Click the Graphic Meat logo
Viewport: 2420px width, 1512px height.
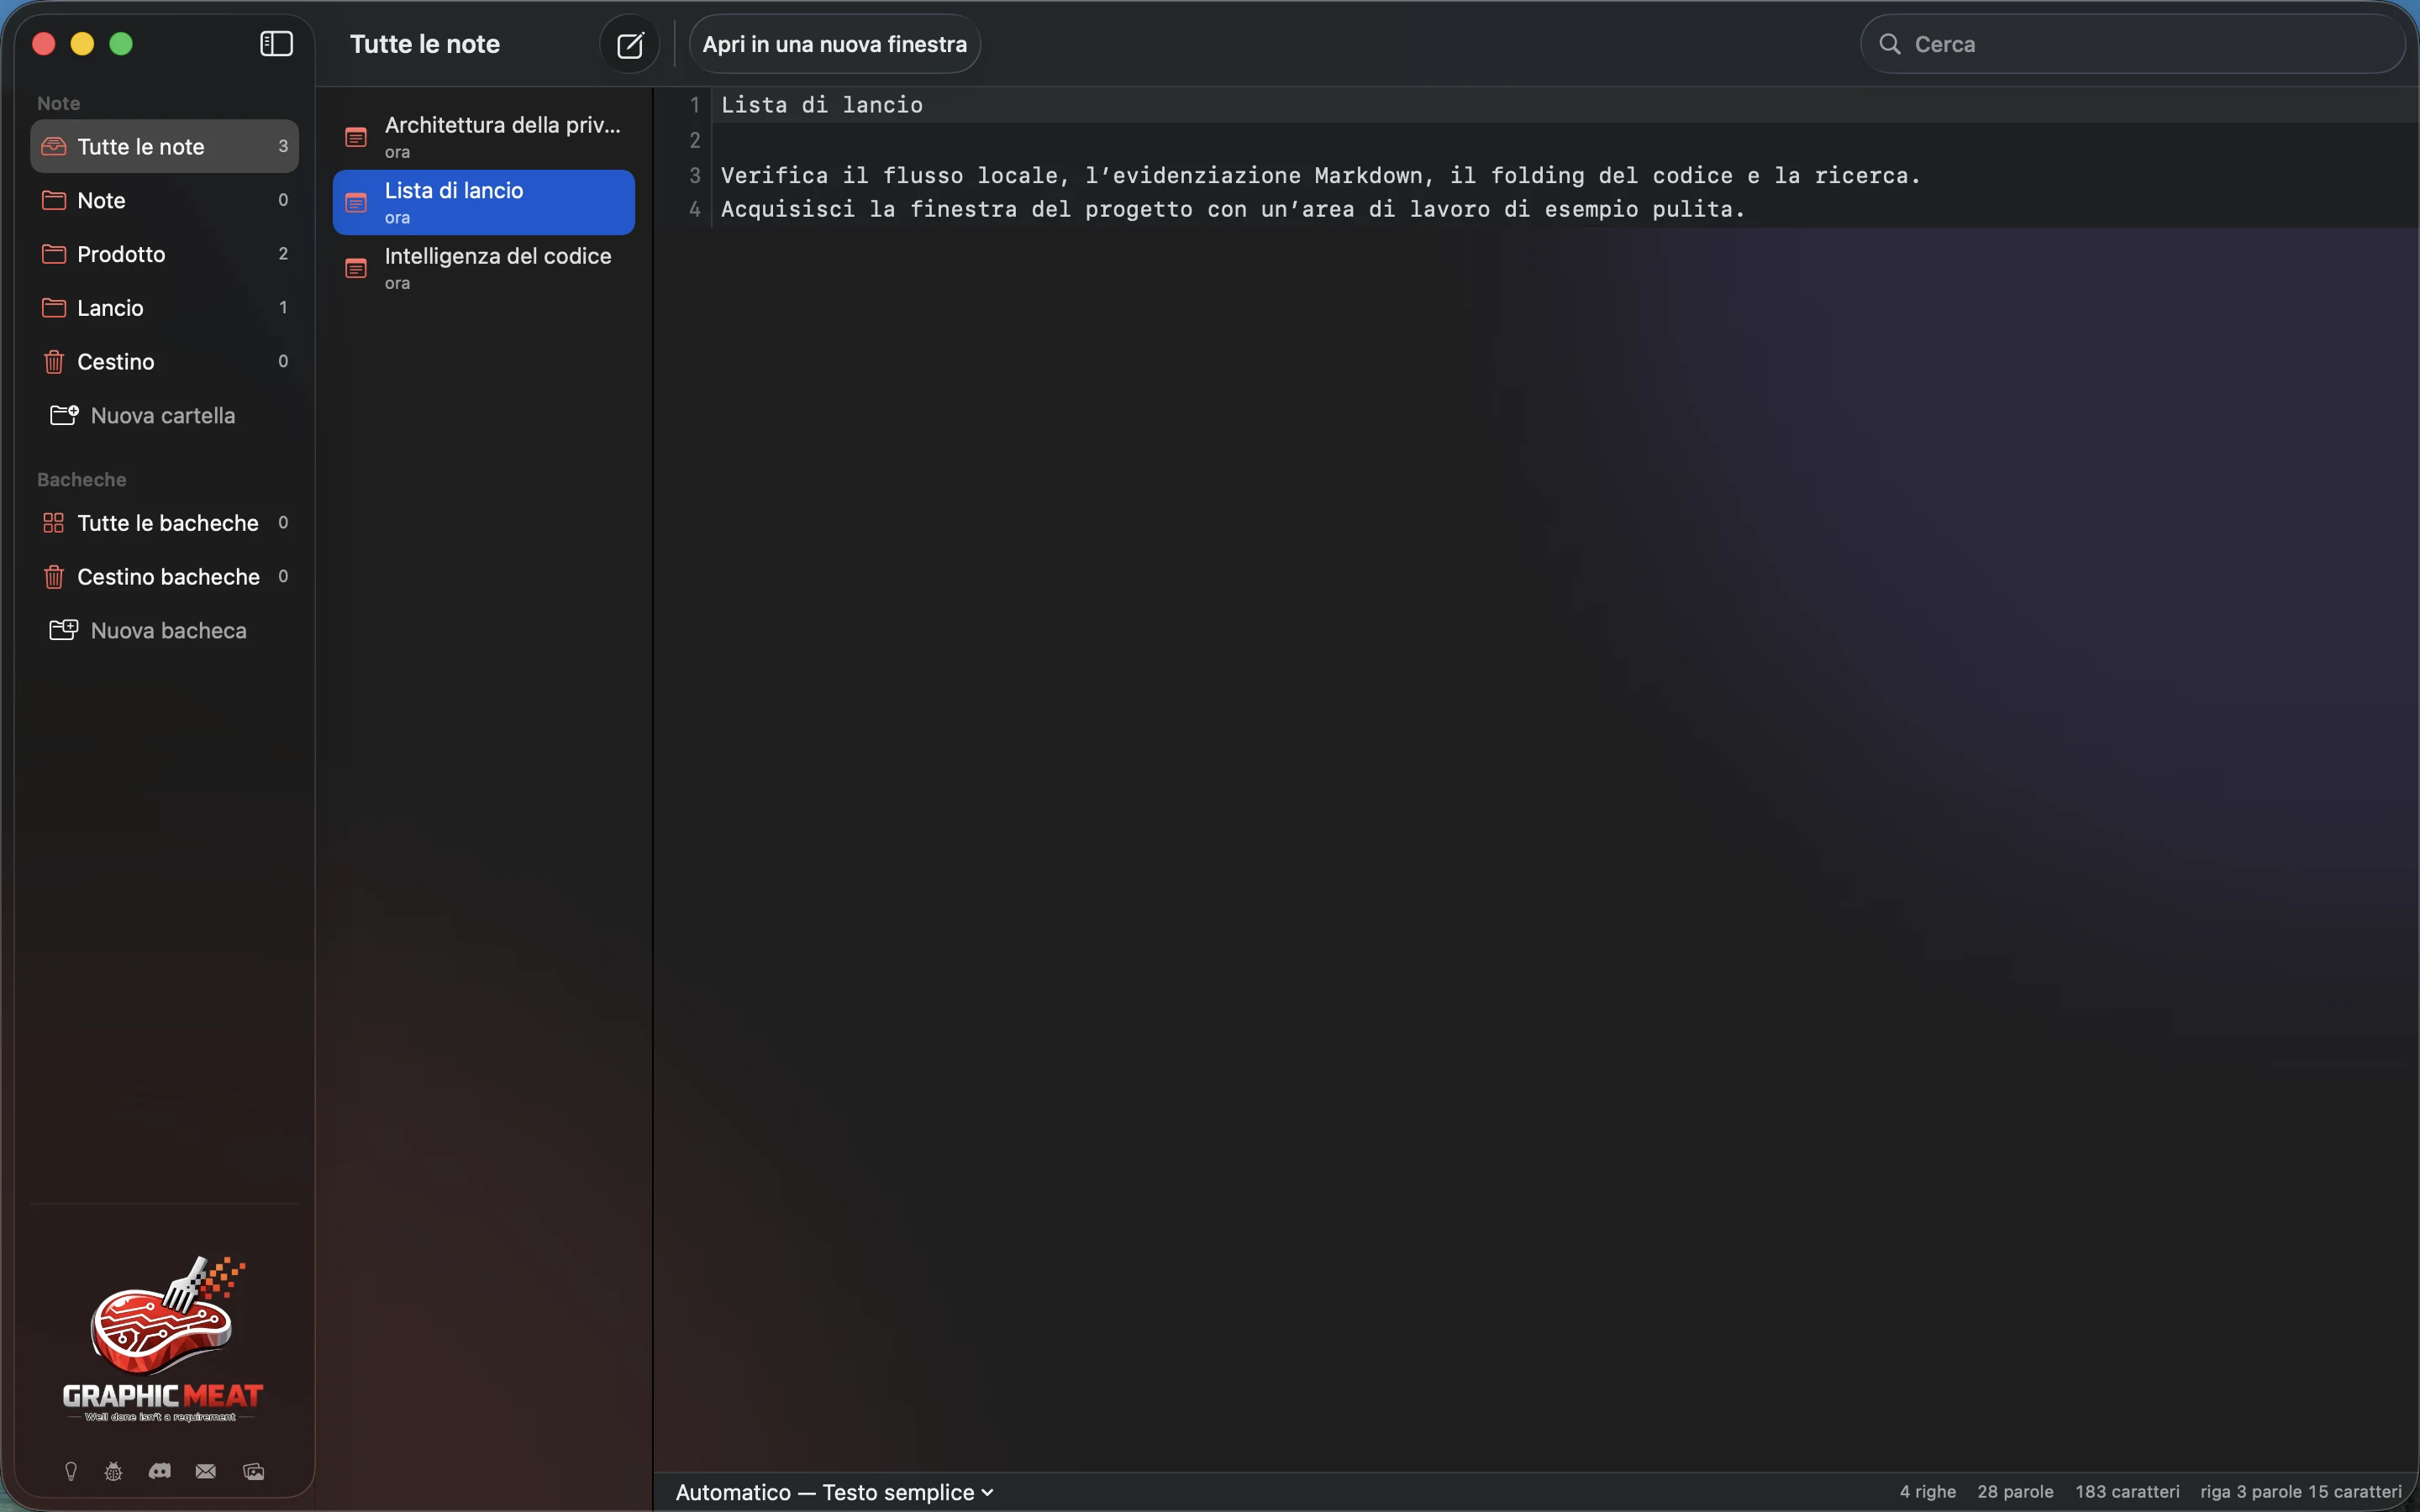[163, 1338]
